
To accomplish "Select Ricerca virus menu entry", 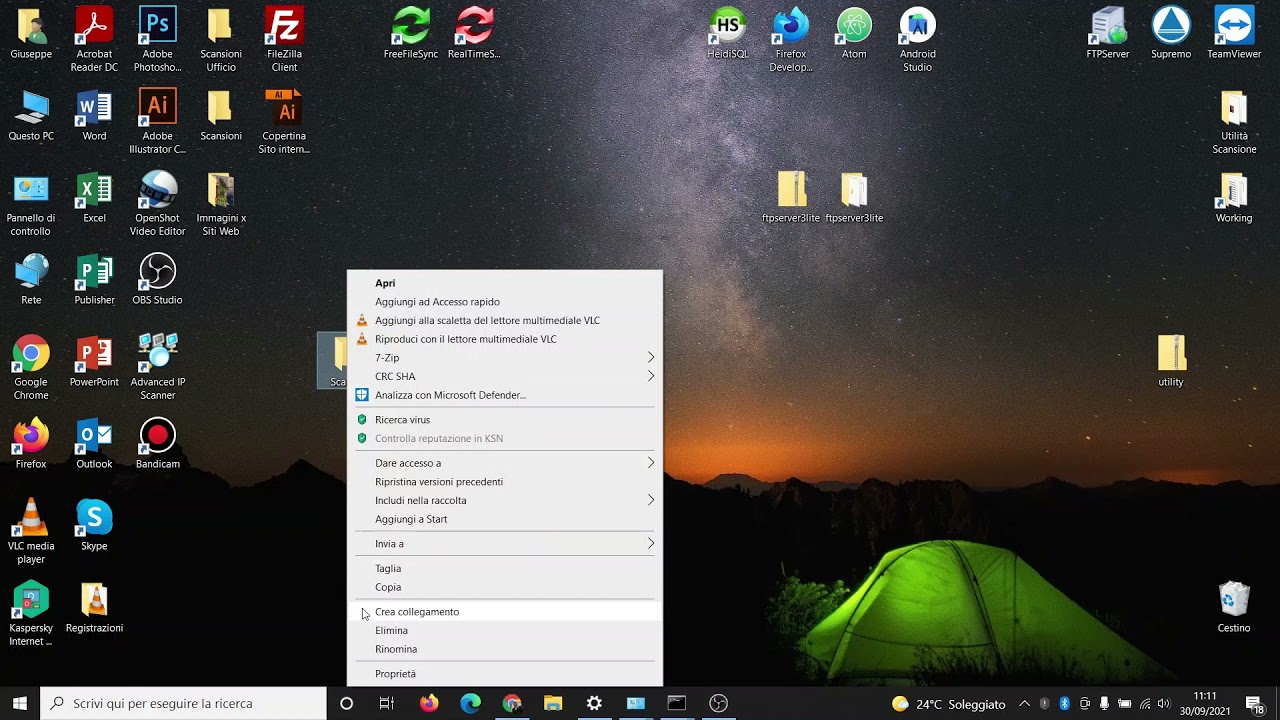I will click(504, 420).
